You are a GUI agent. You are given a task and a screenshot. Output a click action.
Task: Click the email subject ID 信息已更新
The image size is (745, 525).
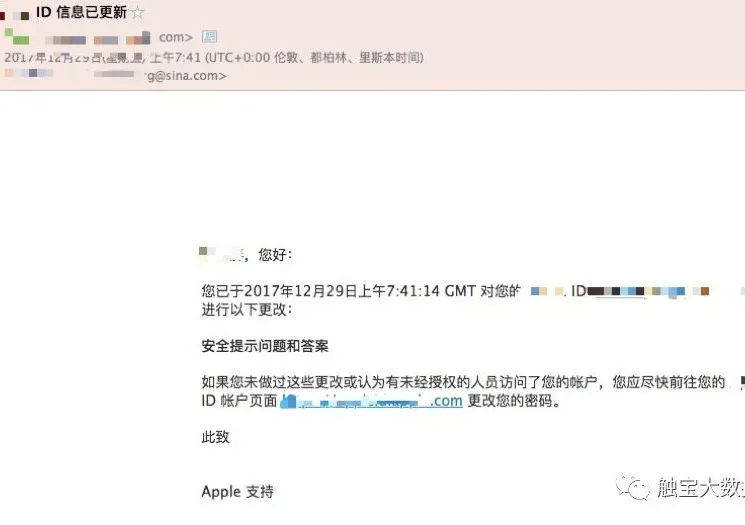(x=81, y=12)
